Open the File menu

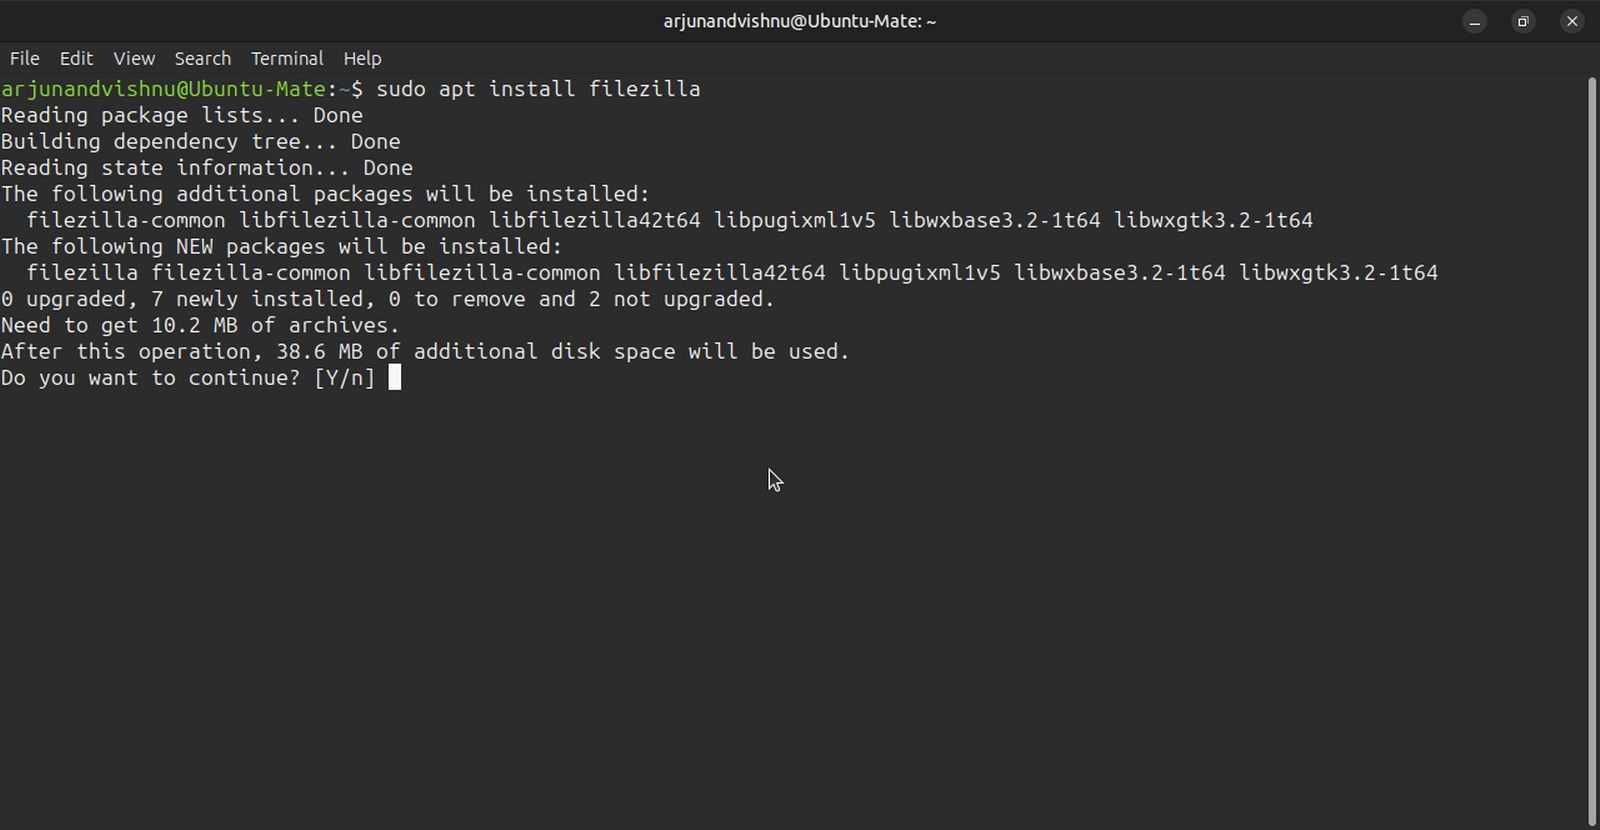(x=24, y=58)
